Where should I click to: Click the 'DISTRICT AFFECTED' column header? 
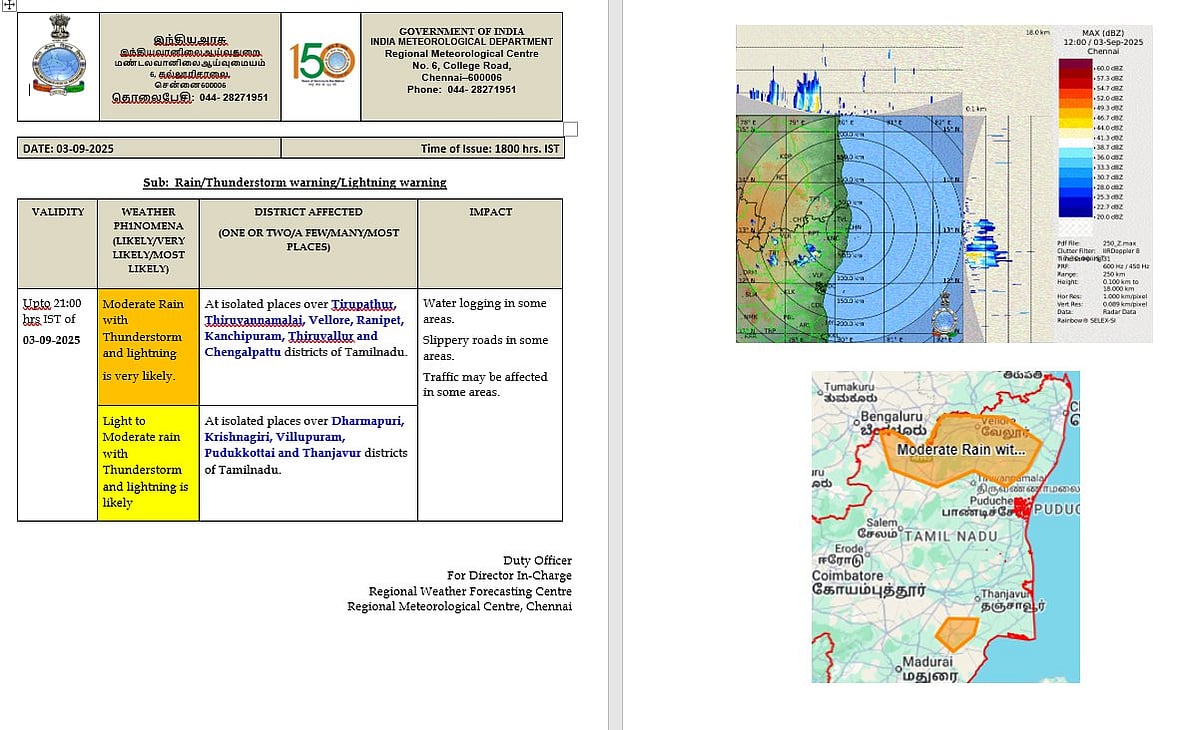308,212
